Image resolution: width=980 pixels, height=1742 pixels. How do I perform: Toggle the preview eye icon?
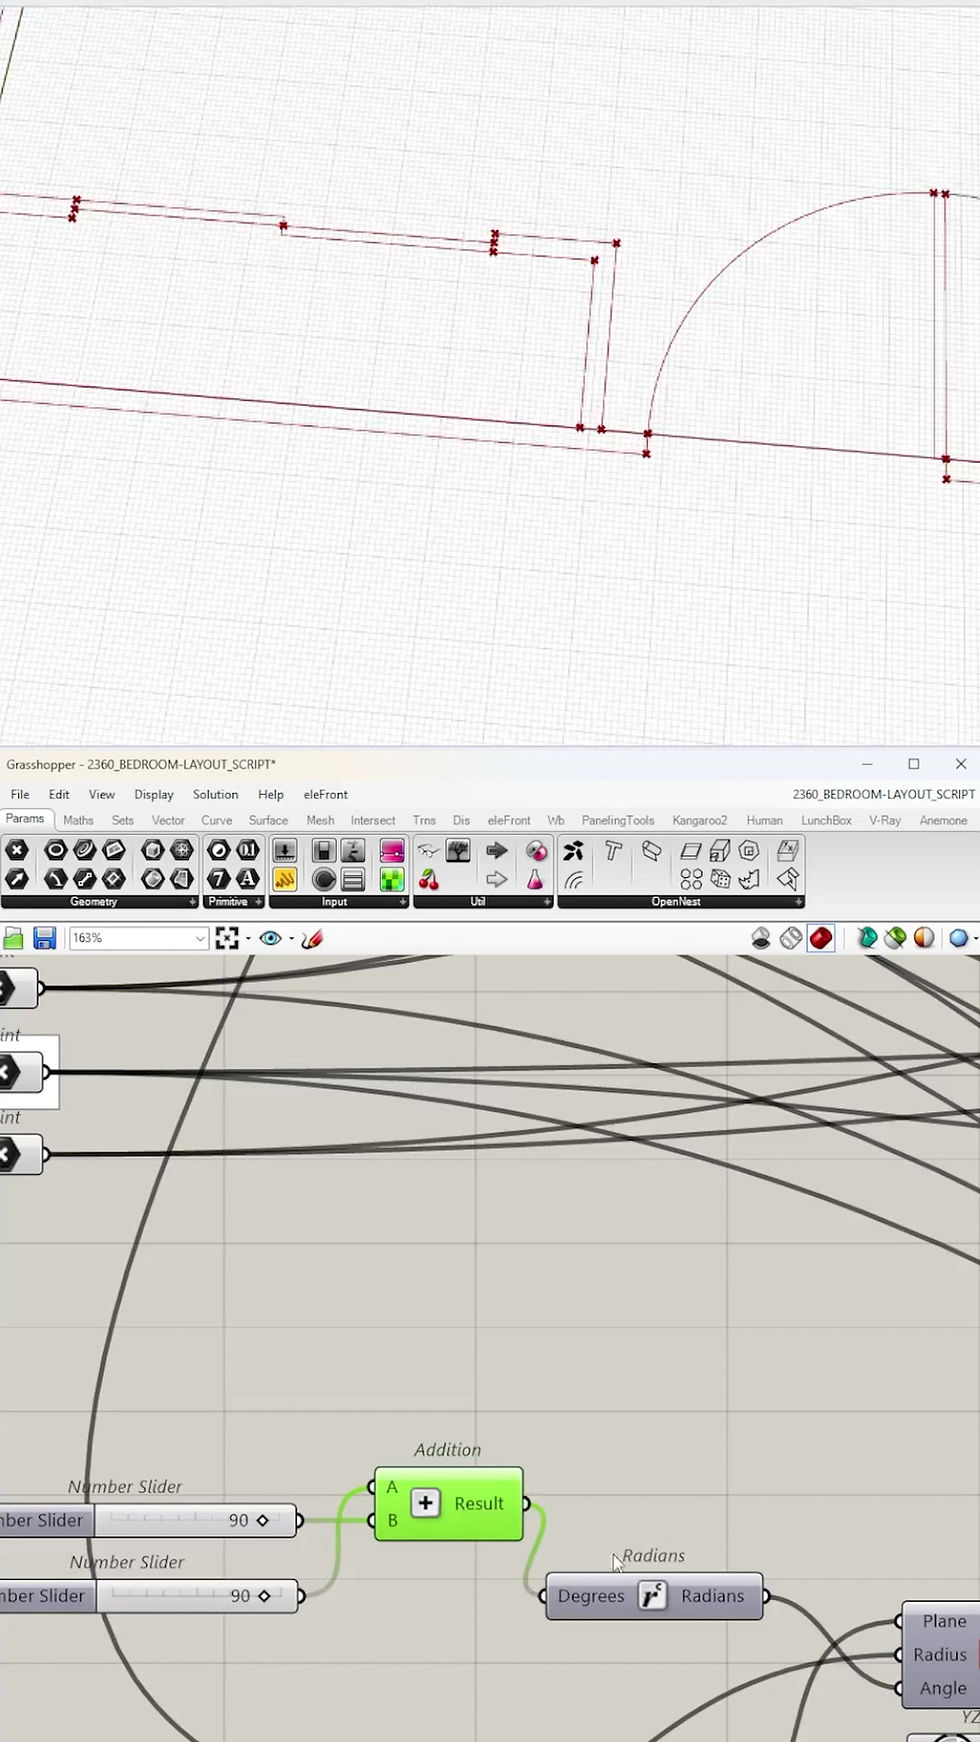[x=269, y=938]
